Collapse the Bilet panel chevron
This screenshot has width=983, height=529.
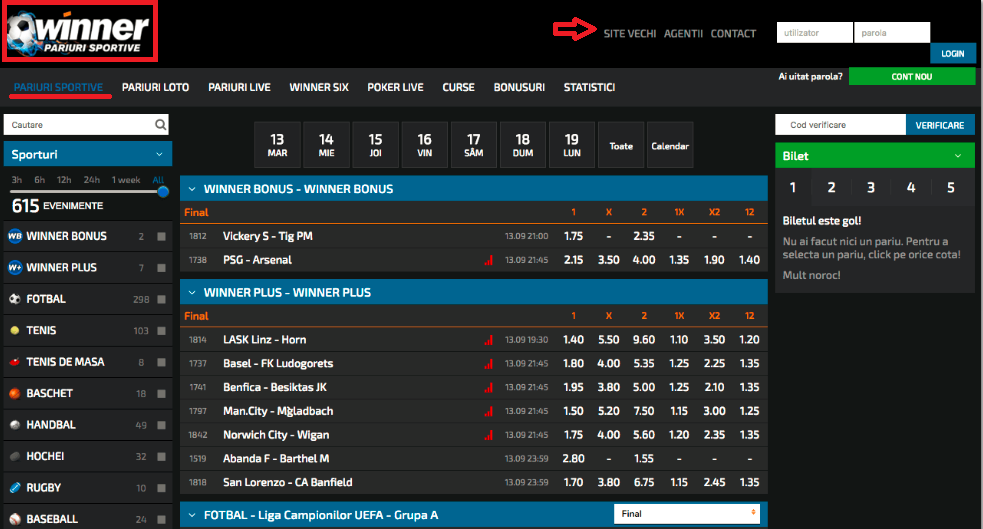pyautogui.click(x=957, y=155)
